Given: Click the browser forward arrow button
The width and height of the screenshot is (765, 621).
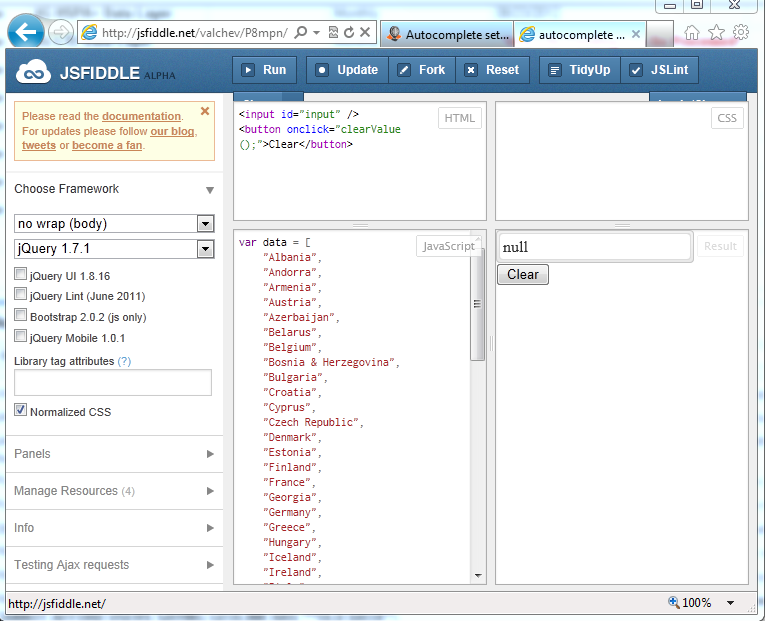Looking at the screenshot, I should pos(61,33).
